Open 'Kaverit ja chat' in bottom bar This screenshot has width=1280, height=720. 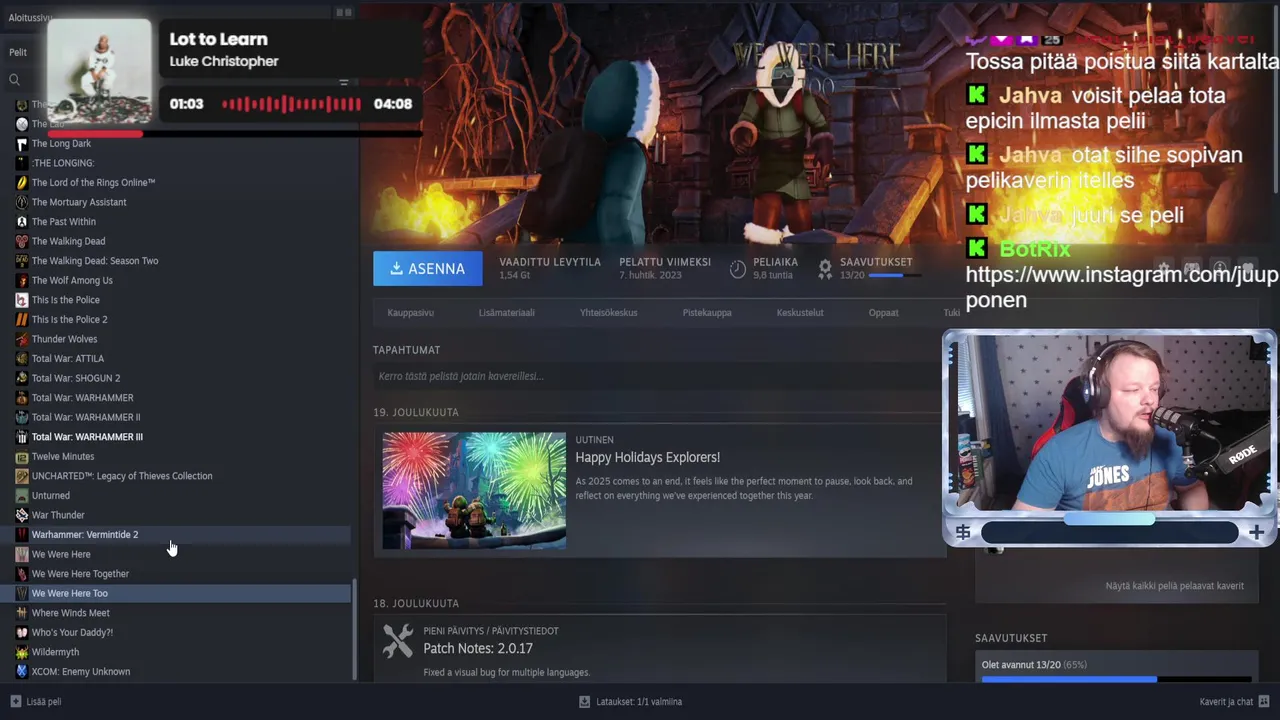click(x=1226, y=702)
